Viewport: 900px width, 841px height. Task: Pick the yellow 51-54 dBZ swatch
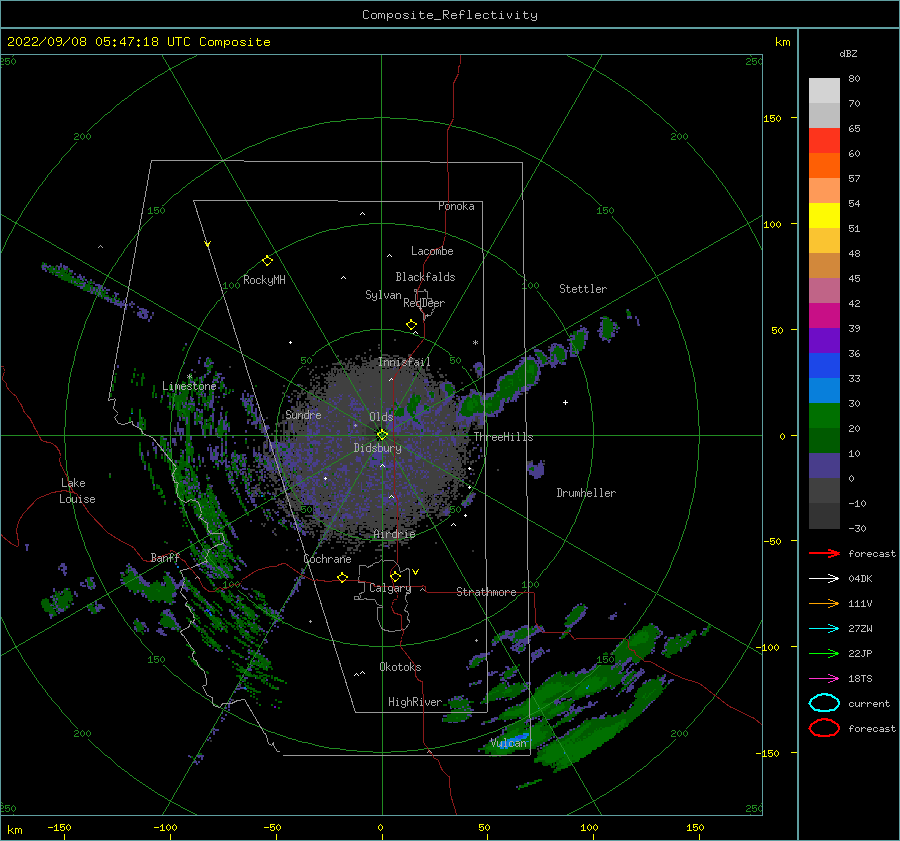click(824, 216)
